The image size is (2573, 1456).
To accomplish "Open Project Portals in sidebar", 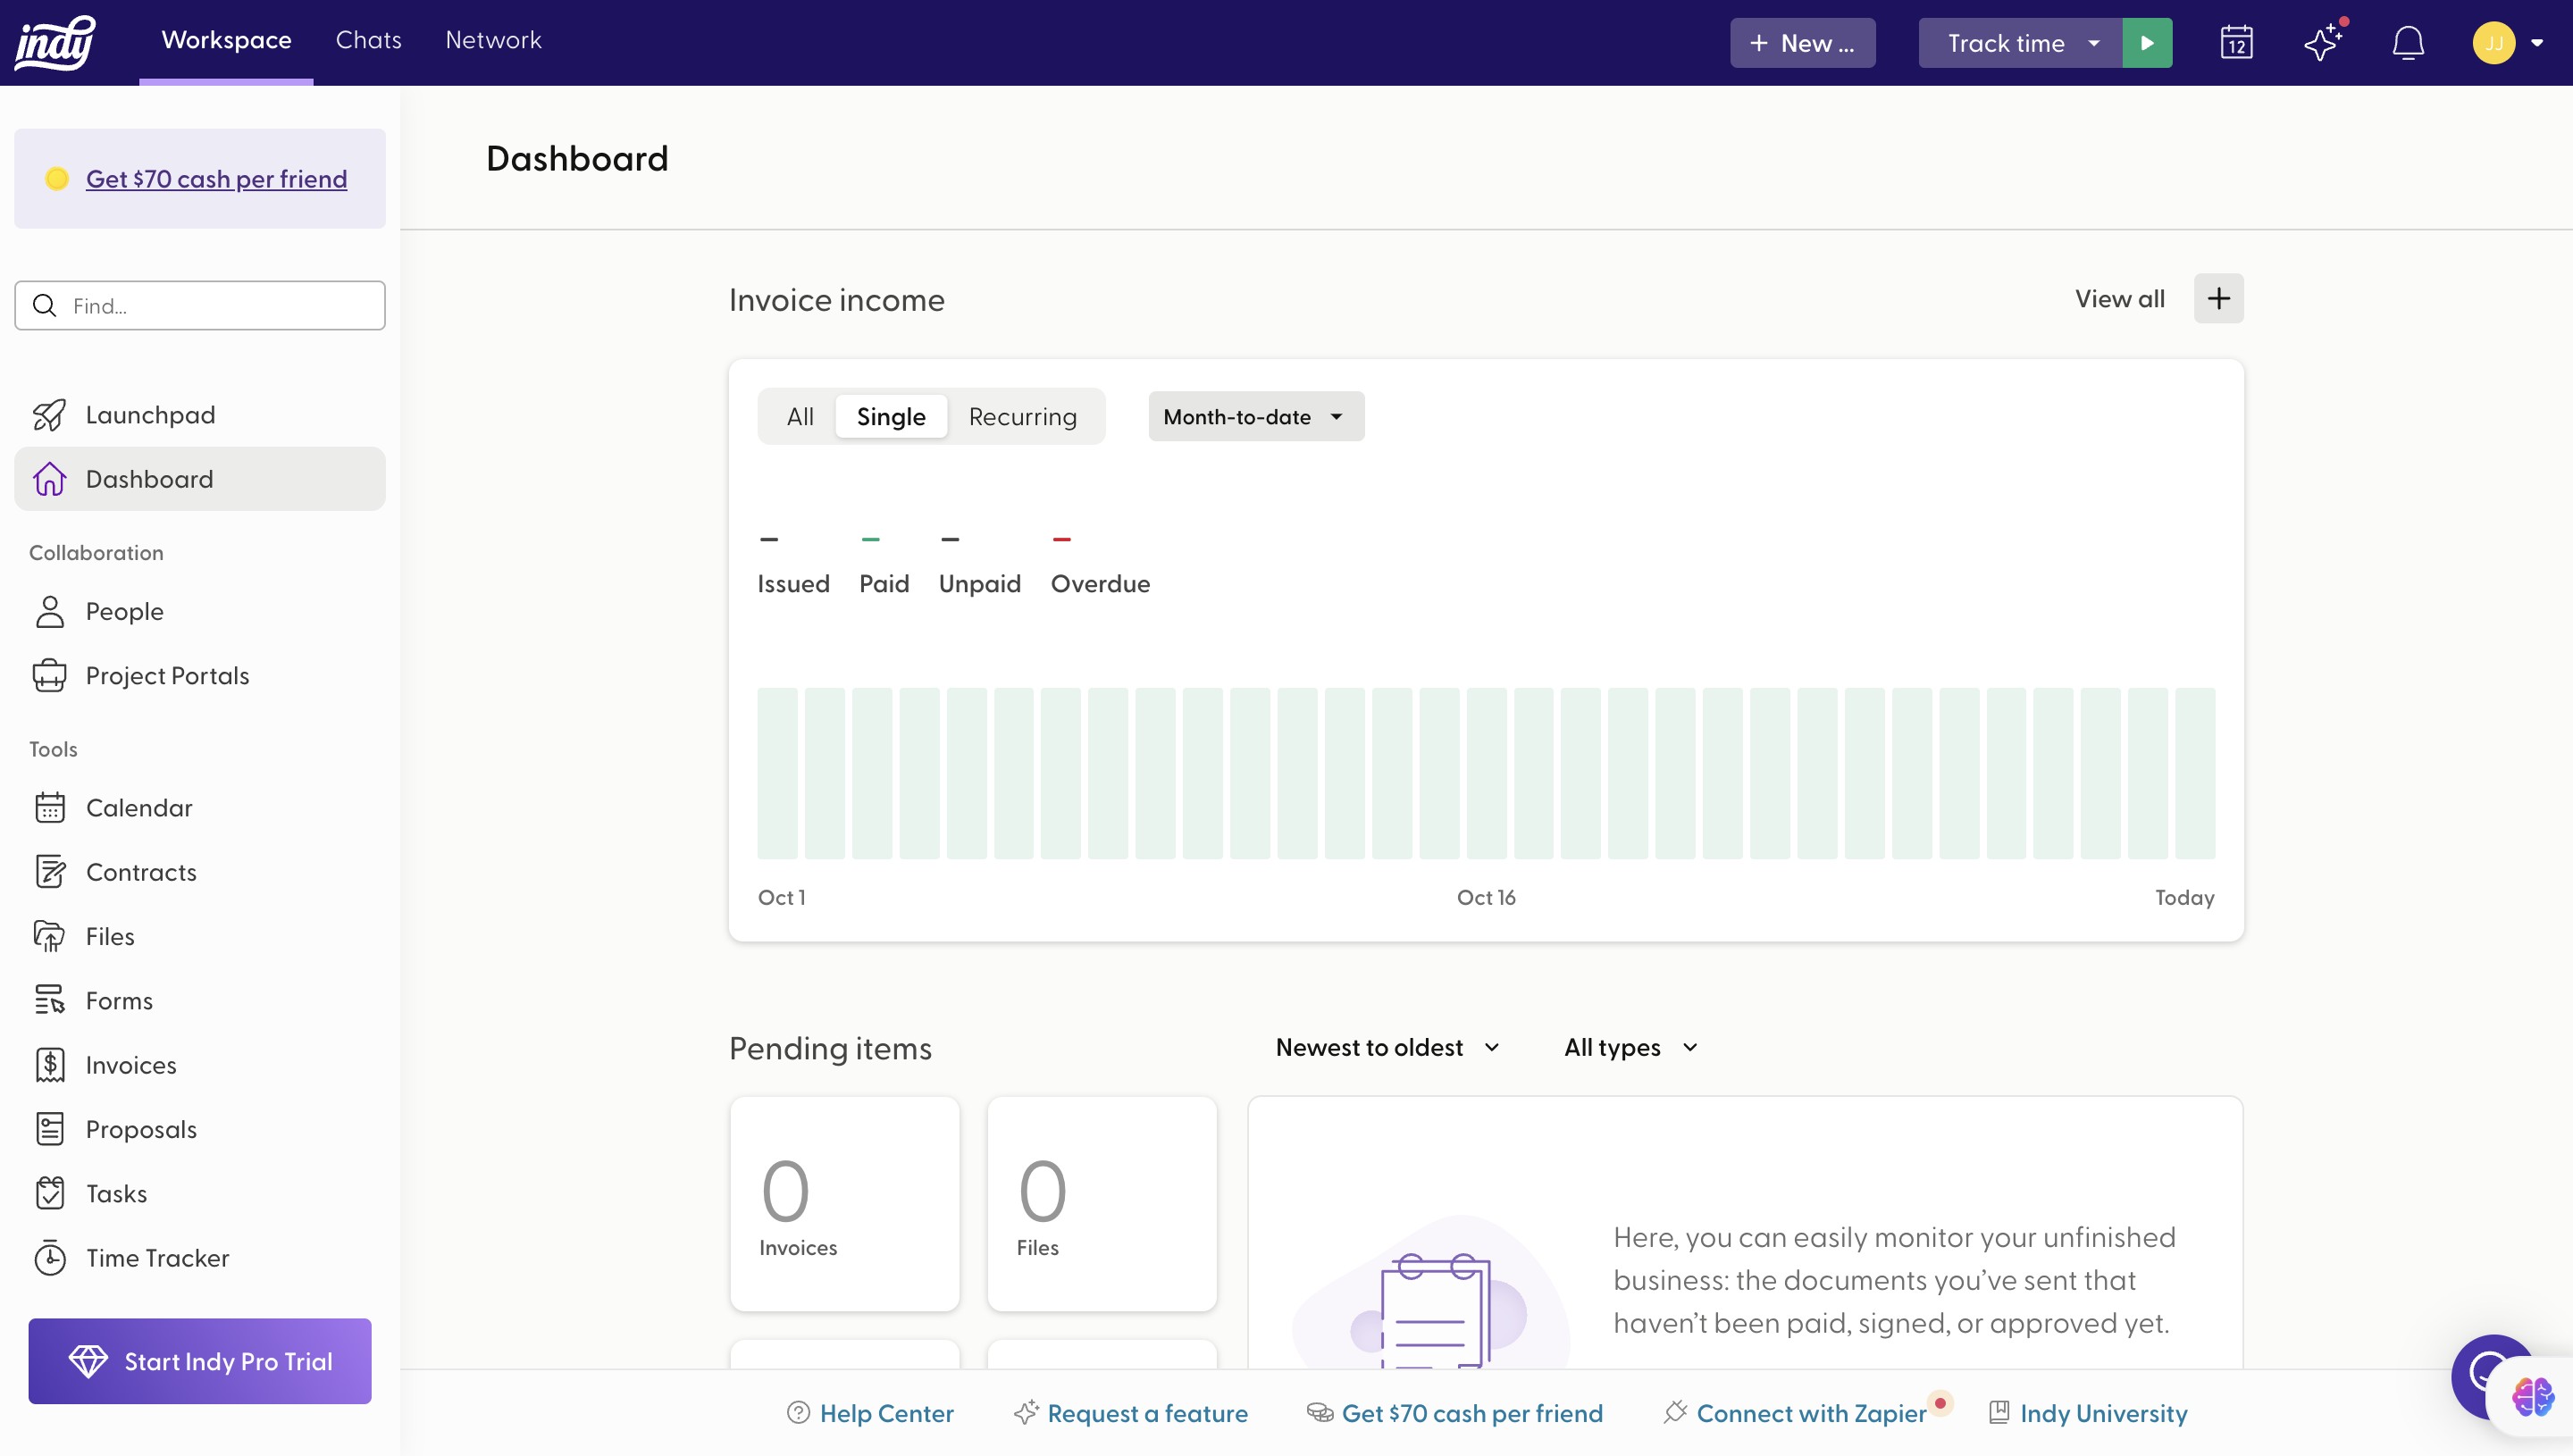I will pyautogui.click(x=167, y=676).
